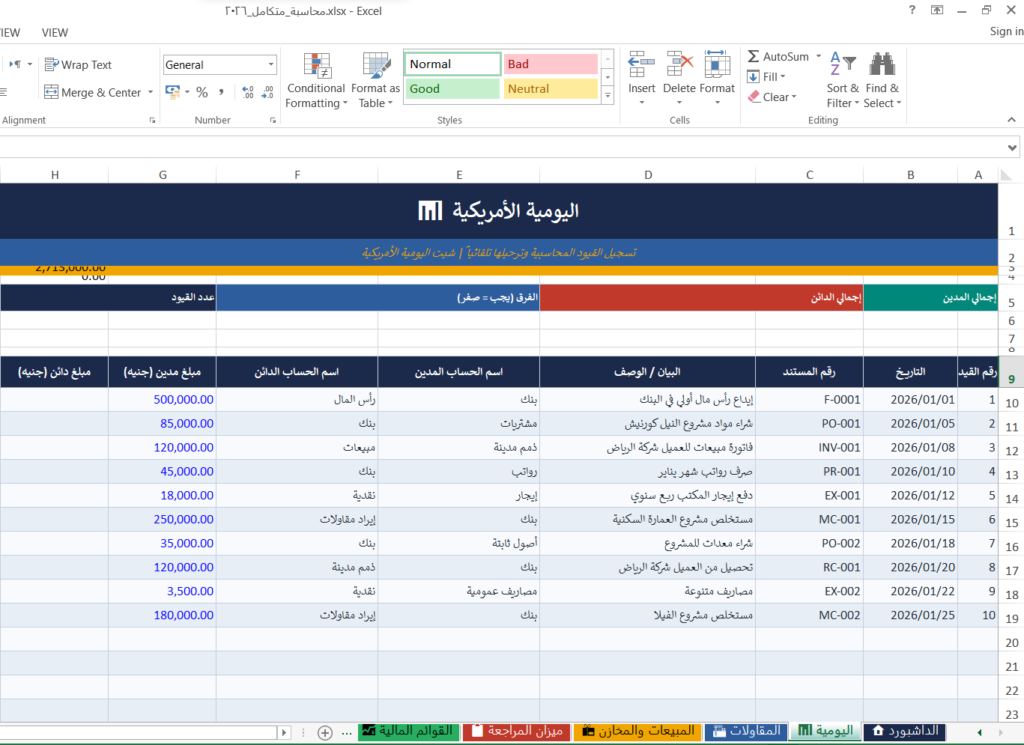Image resolution: width=1024 pixels, height=745 pixels.
Task: Switch to ميزان المراجعة sheet tab
Action: pyautogui.click(x=517, y=731)
